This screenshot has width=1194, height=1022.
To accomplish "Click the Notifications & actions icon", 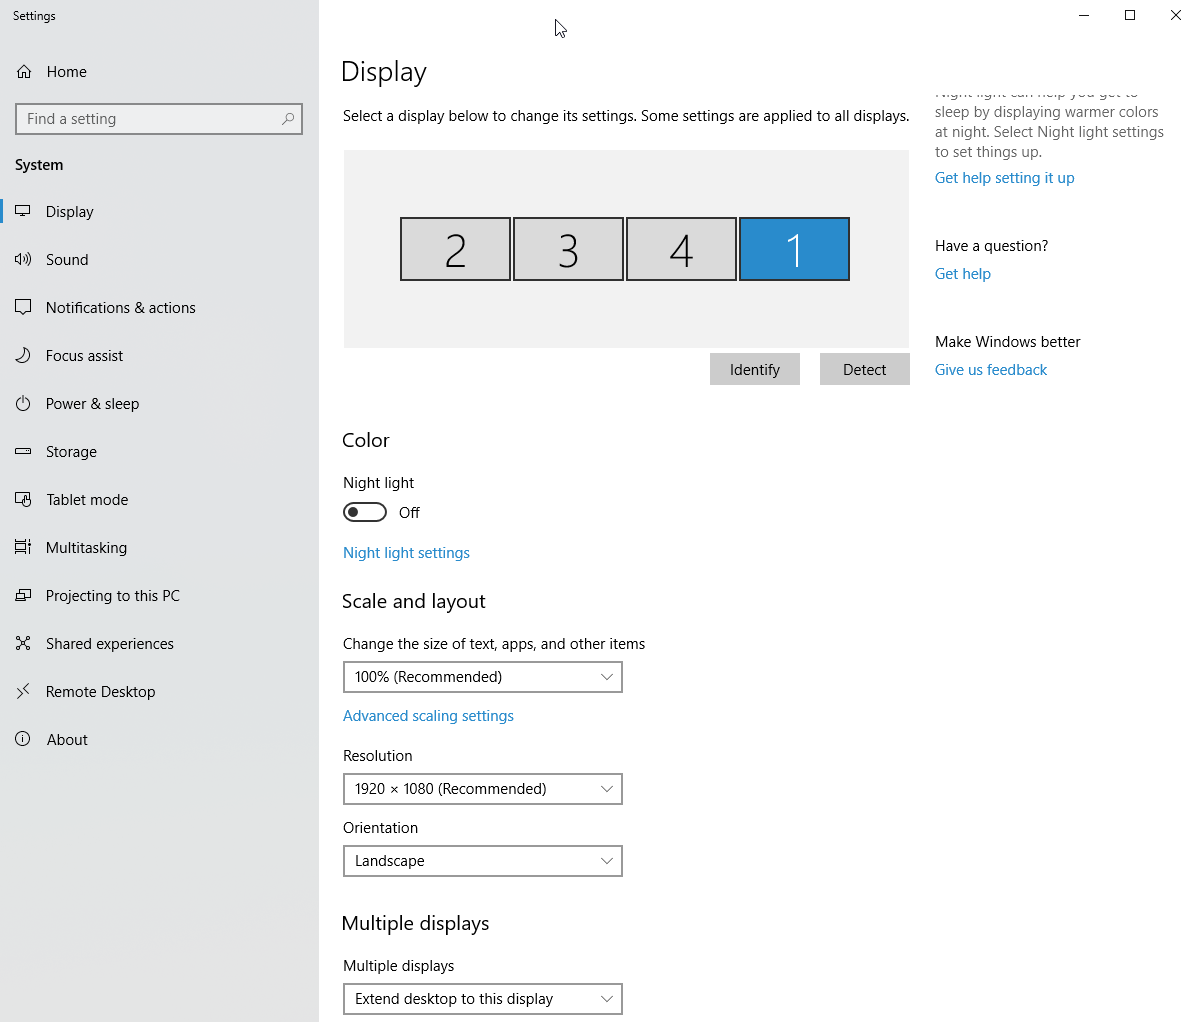I will (23, 307).
